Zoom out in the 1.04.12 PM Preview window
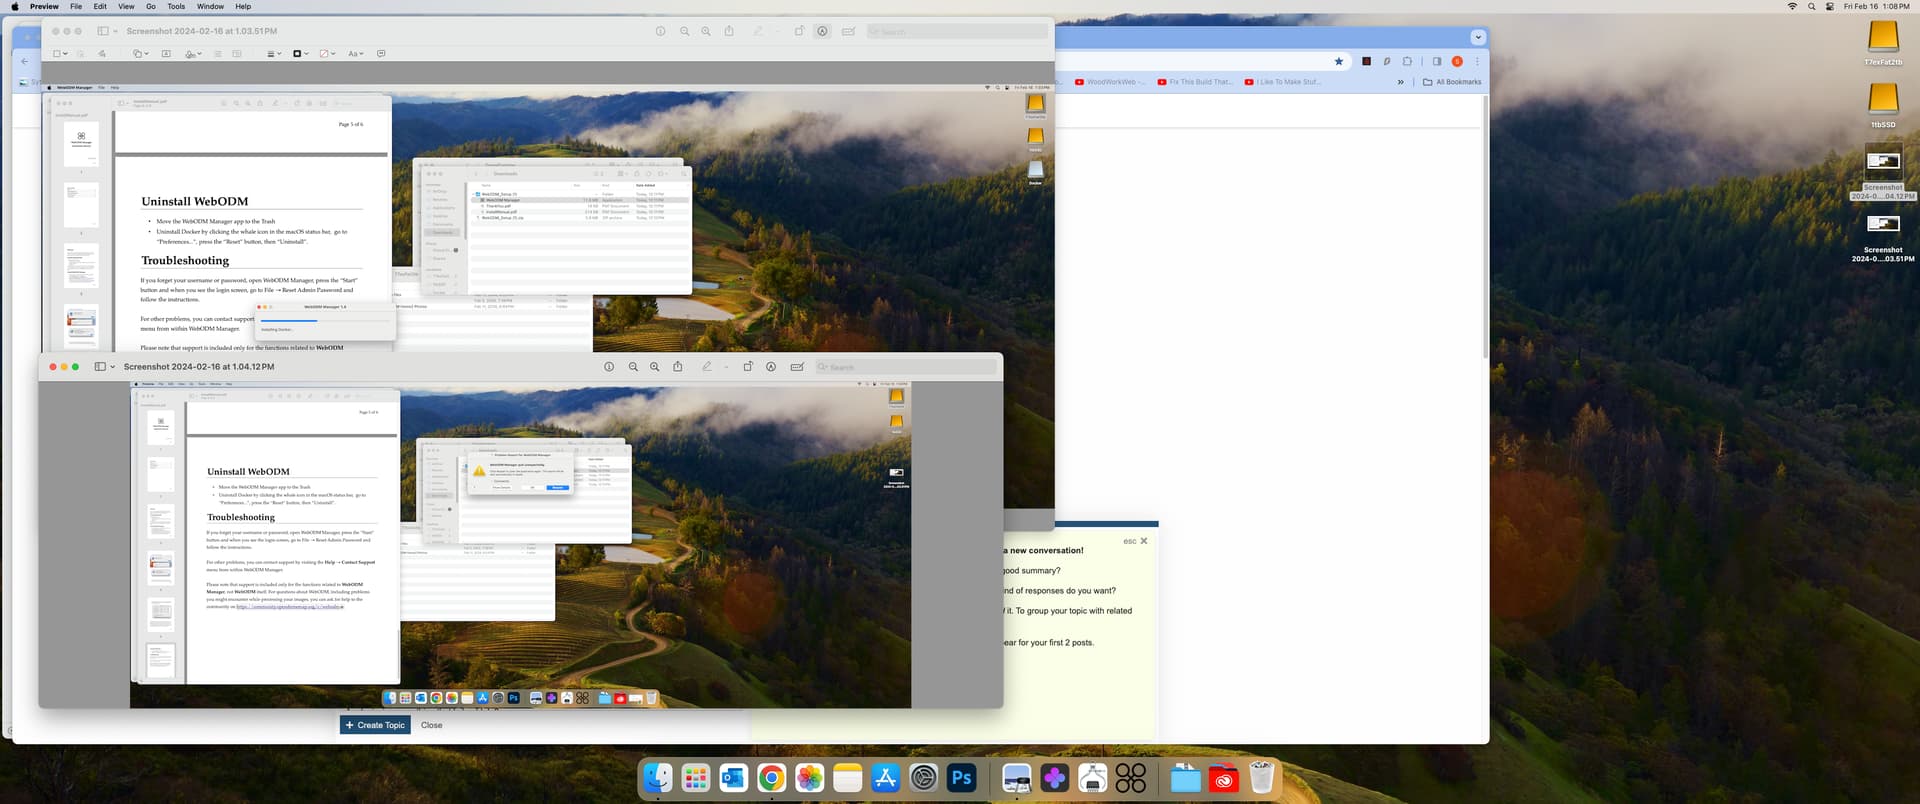This screenshot has height=804, width=1920. click(633, 367)
